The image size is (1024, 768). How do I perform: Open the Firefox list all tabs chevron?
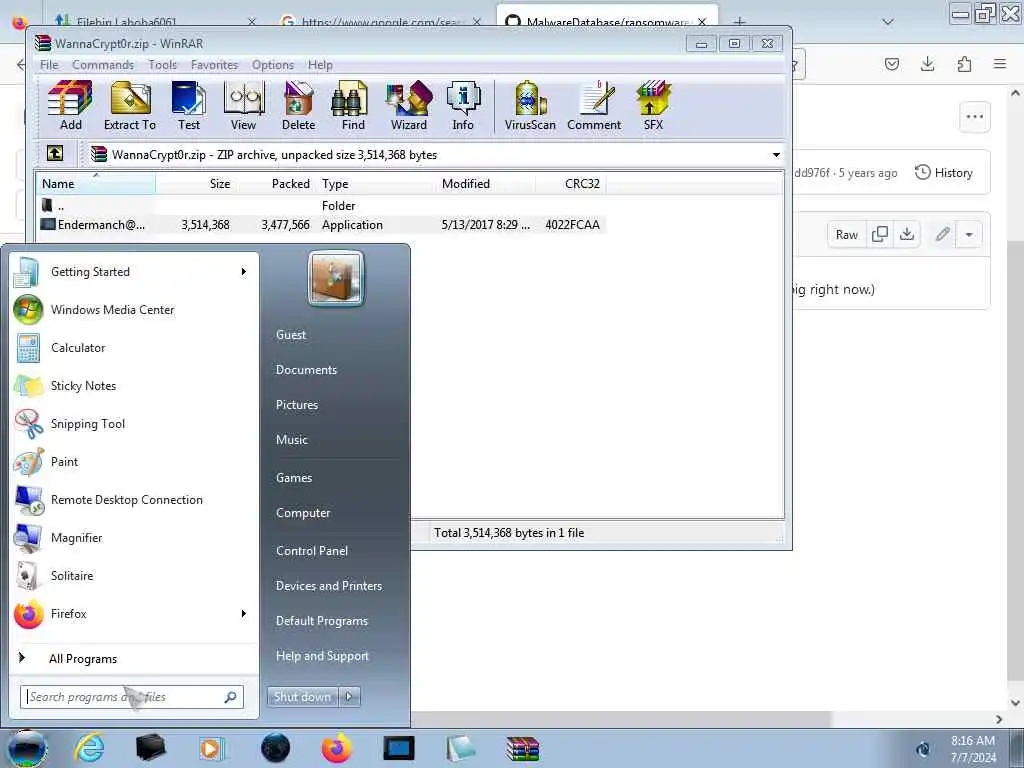coord(888,22)
